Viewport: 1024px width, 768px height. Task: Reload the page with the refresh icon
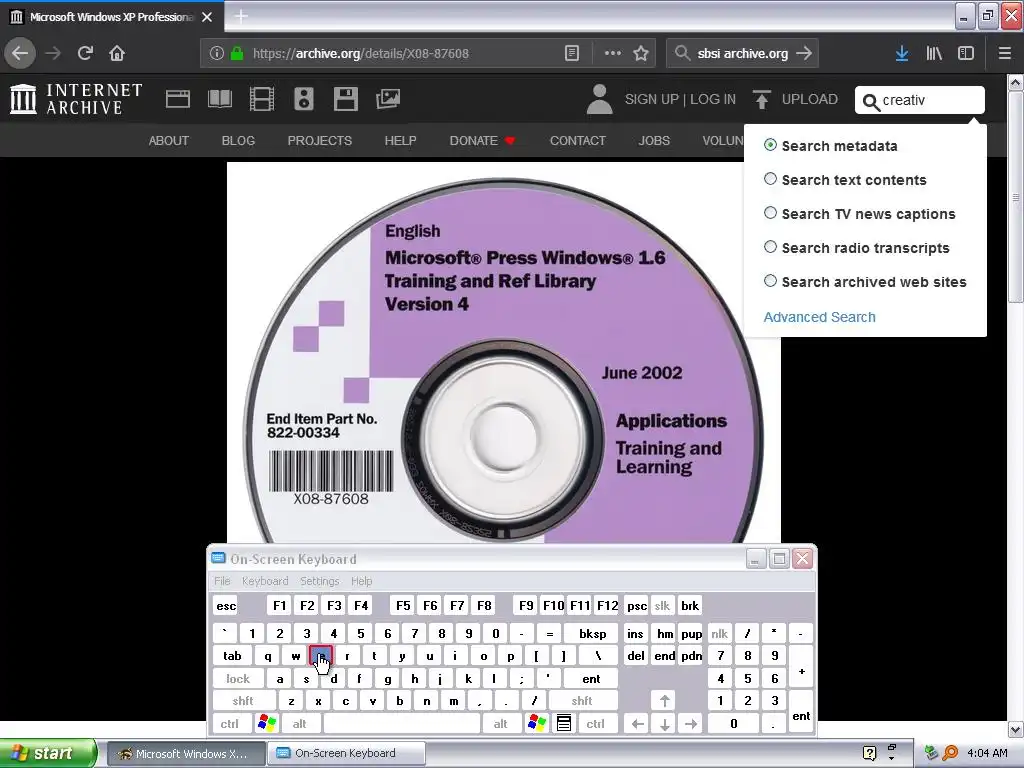[85, 53]
